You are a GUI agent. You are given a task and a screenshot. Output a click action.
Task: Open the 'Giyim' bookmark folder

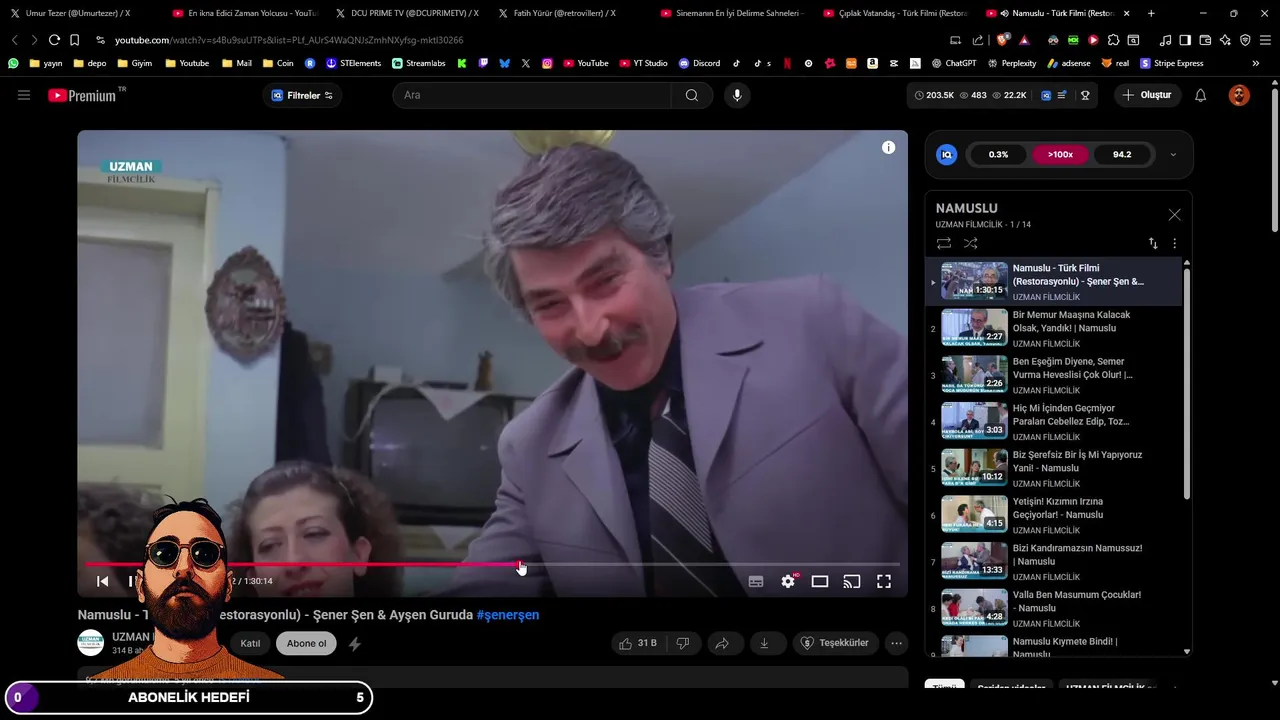click(136, 63)
